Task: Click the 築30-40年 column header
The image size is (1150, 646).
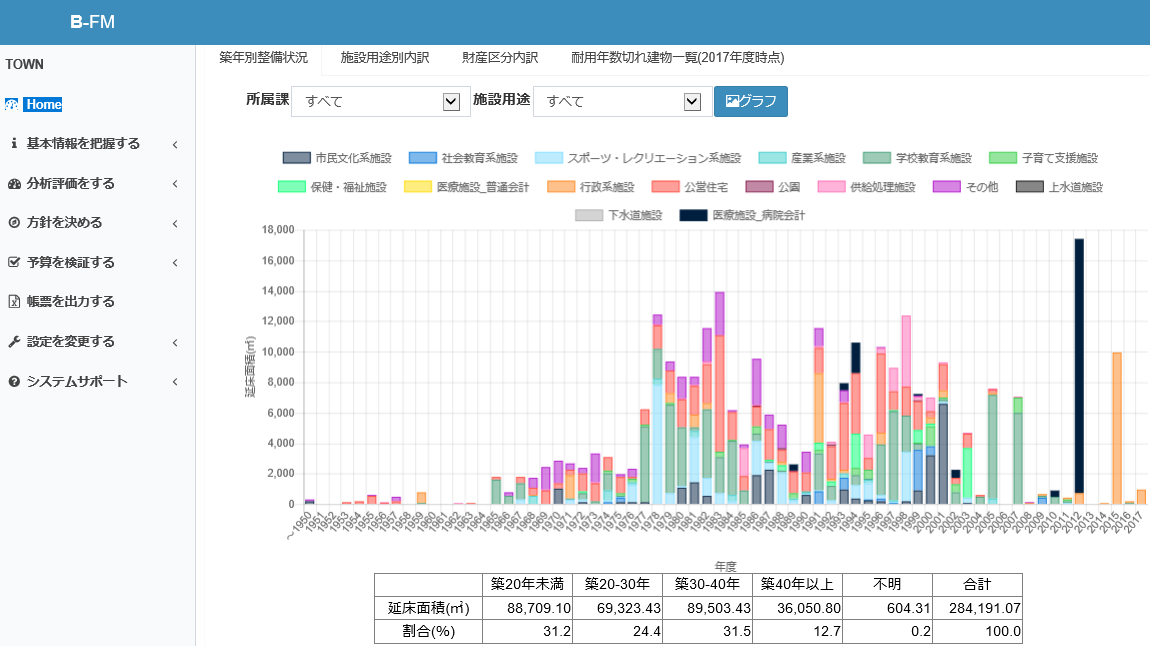Action: point(708,584)
